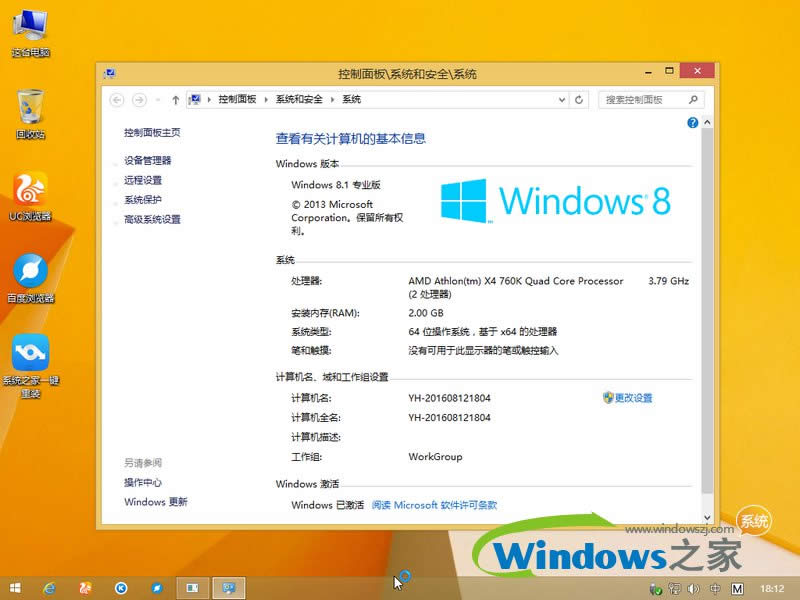The image size is (800, 600).
Task: Click the forward navigation arrow
Action: (x=139, y=100)
